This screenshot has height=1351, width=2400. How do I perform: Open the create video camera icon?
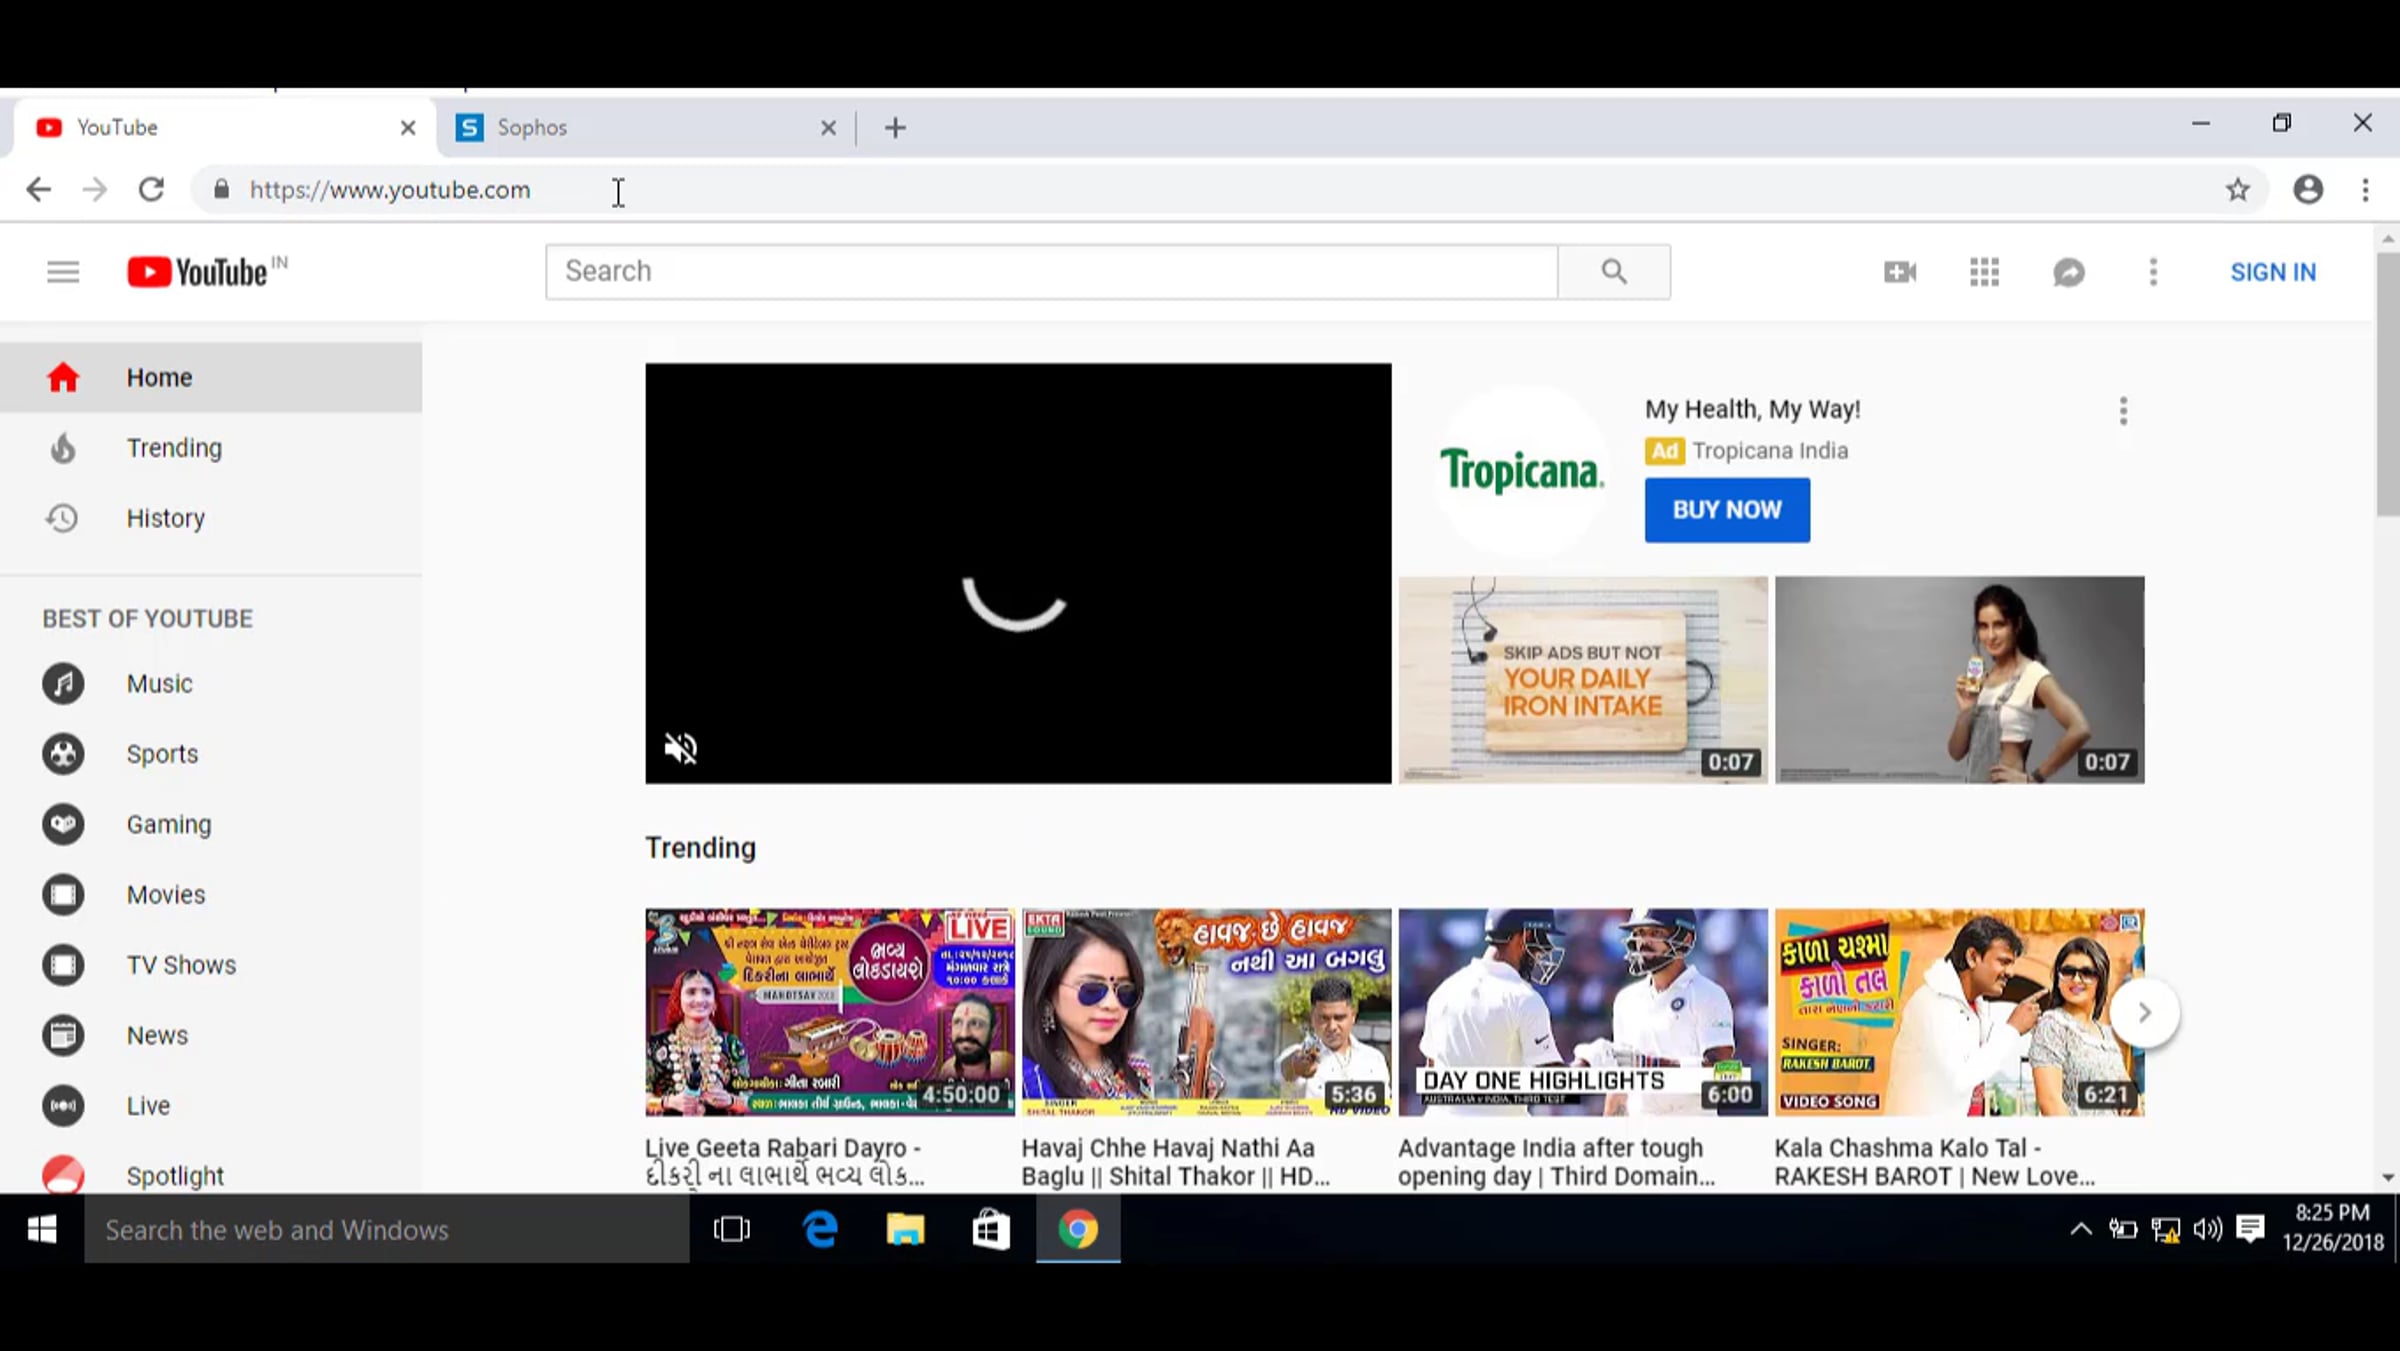[x=1899, y=272]
